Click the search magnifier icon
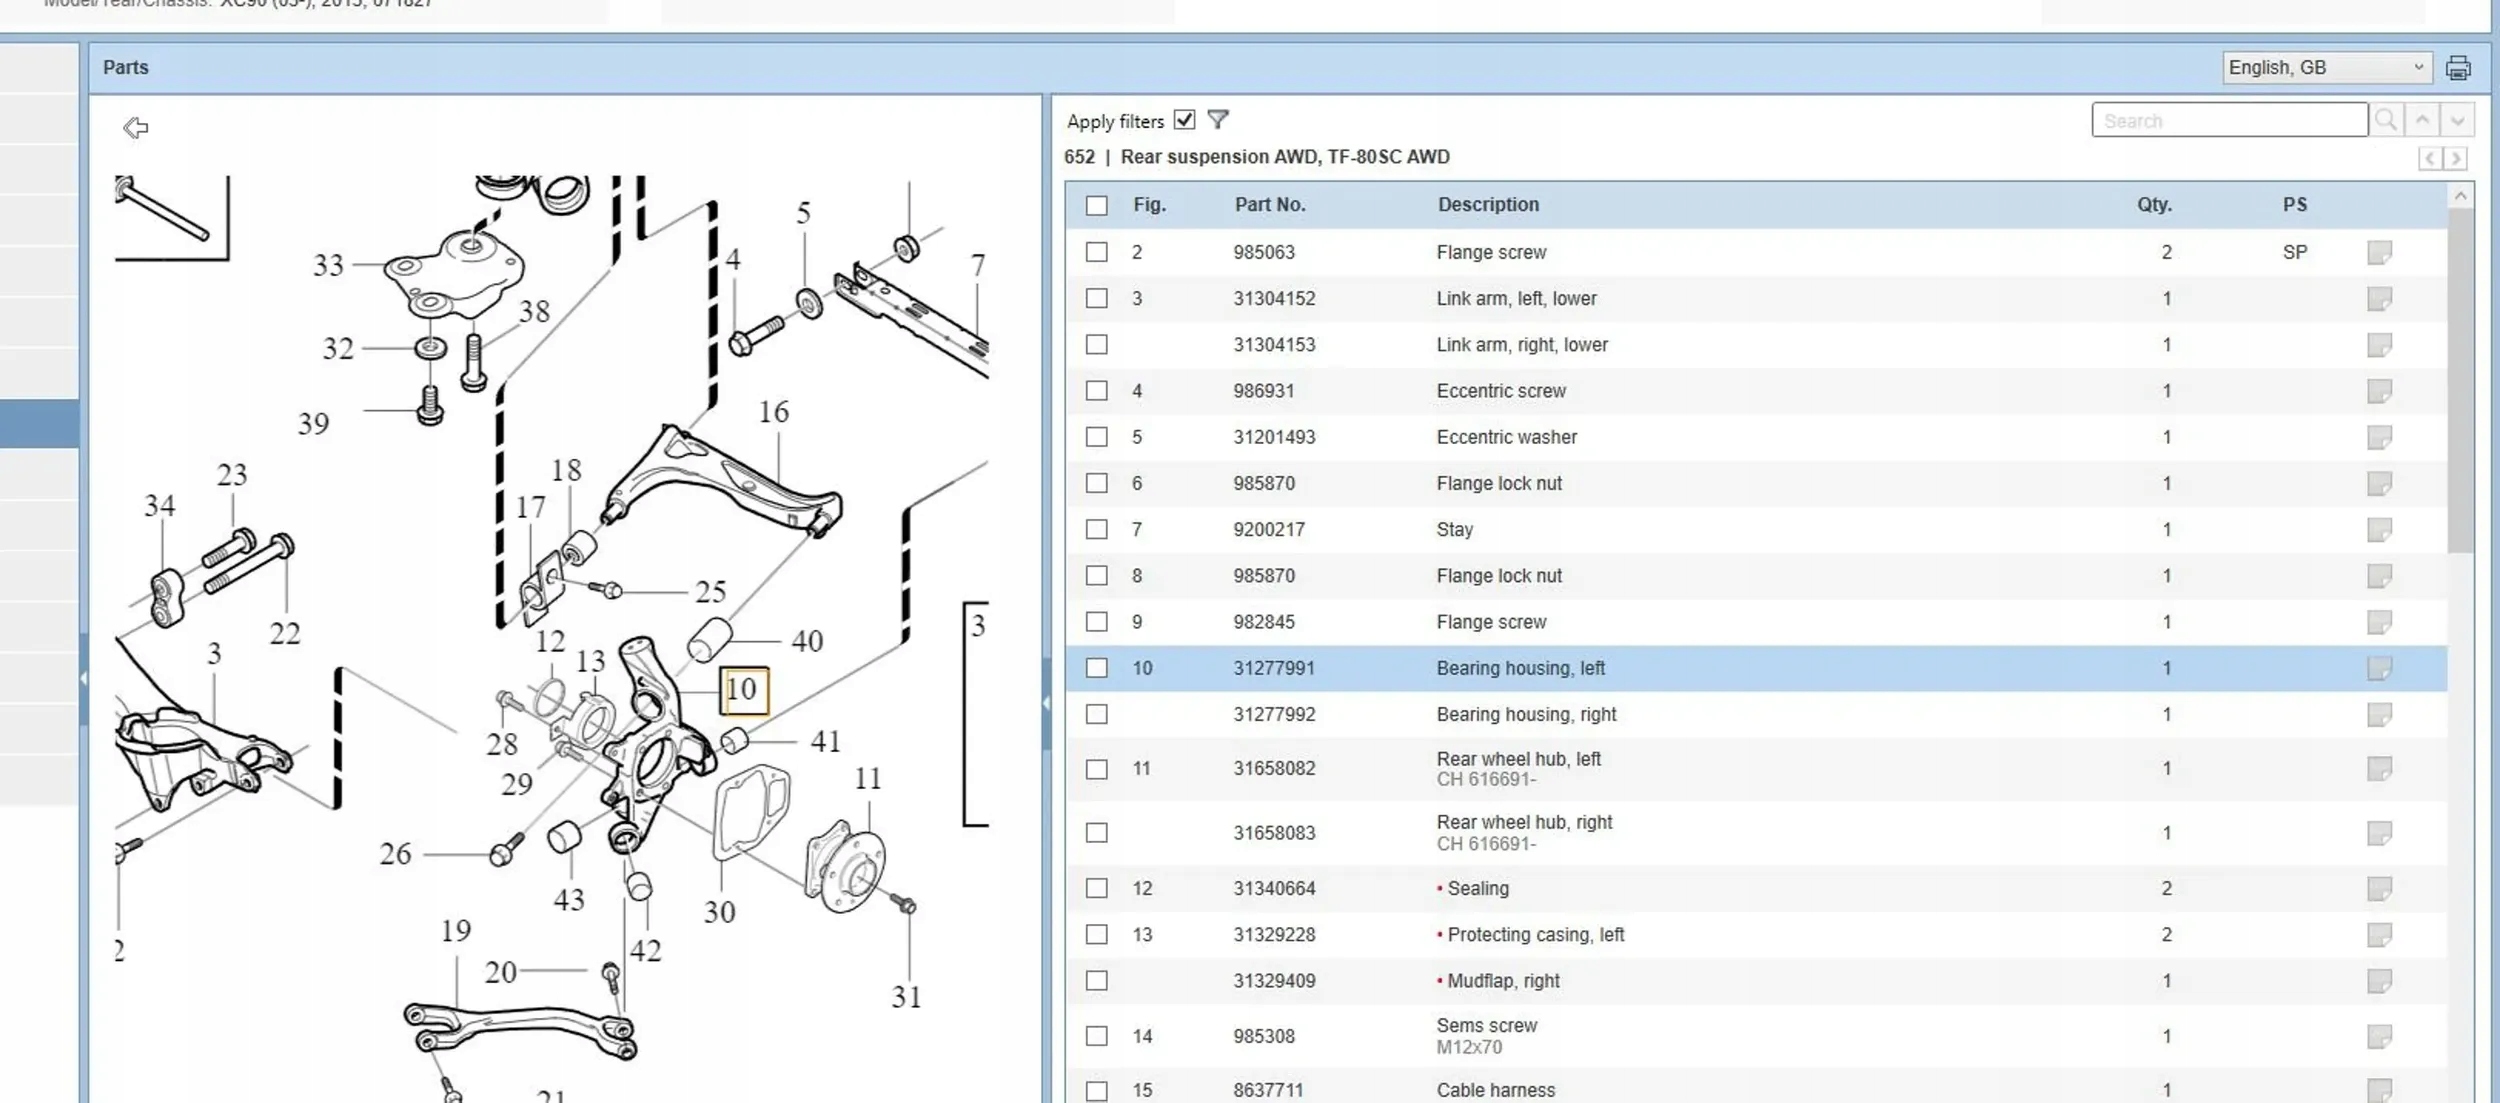Image resolution: width=2500 pixels, height=1103 pixels. click(x=2385, y=121)
